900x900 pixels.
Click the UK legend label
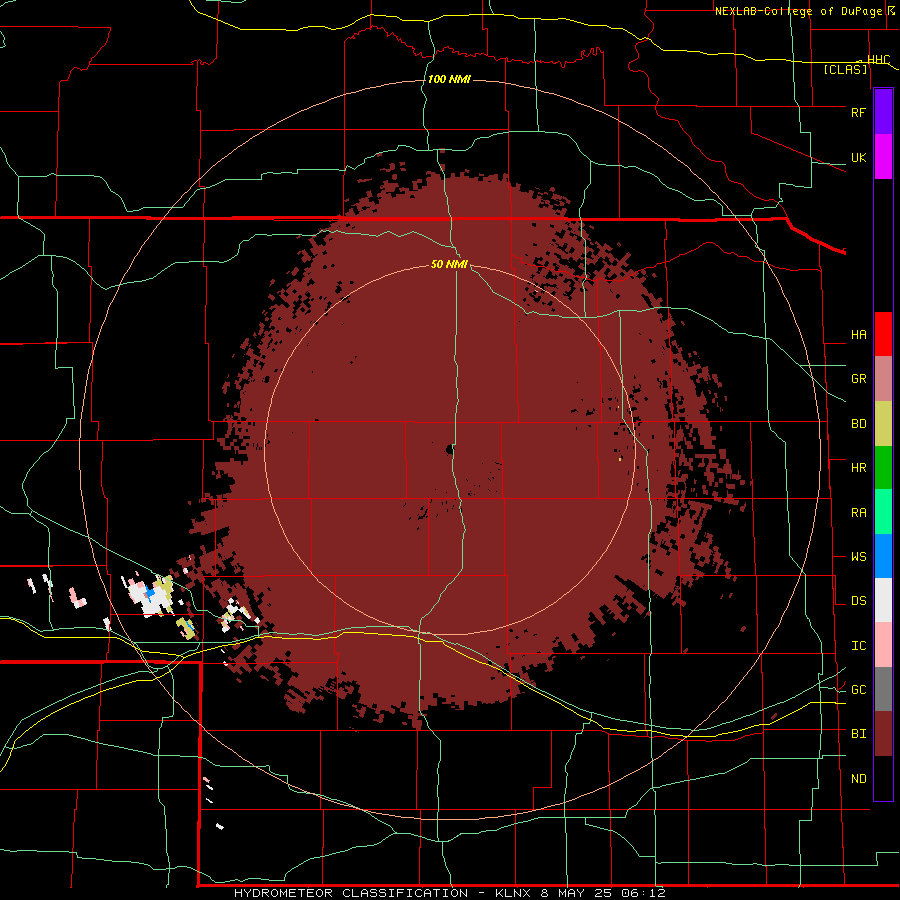pyautogui.click(x=858, y=158)
